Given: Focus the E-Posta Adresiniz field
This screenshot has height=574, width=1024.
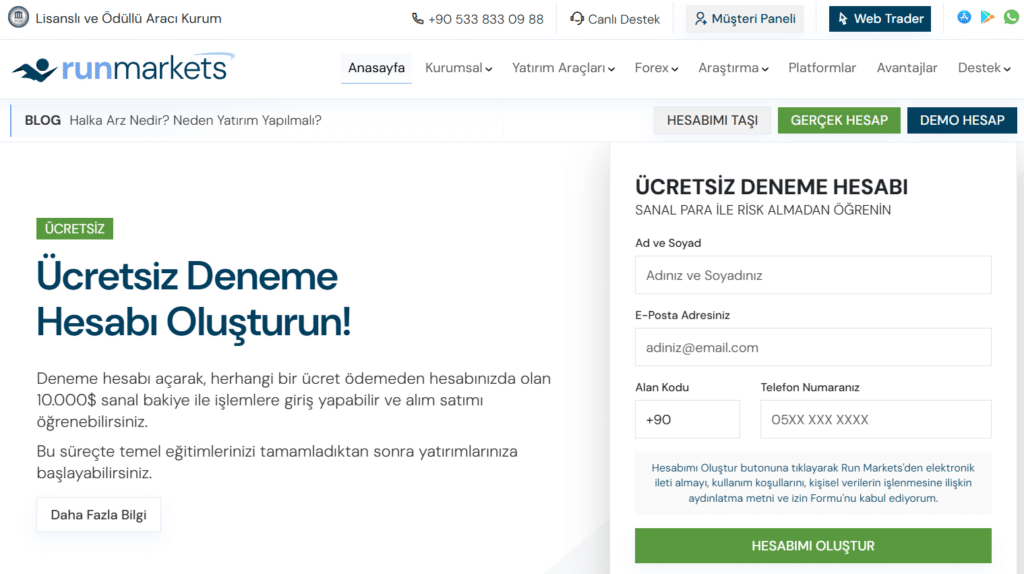Looking at the screenshot, I should [x=812, y=347].
